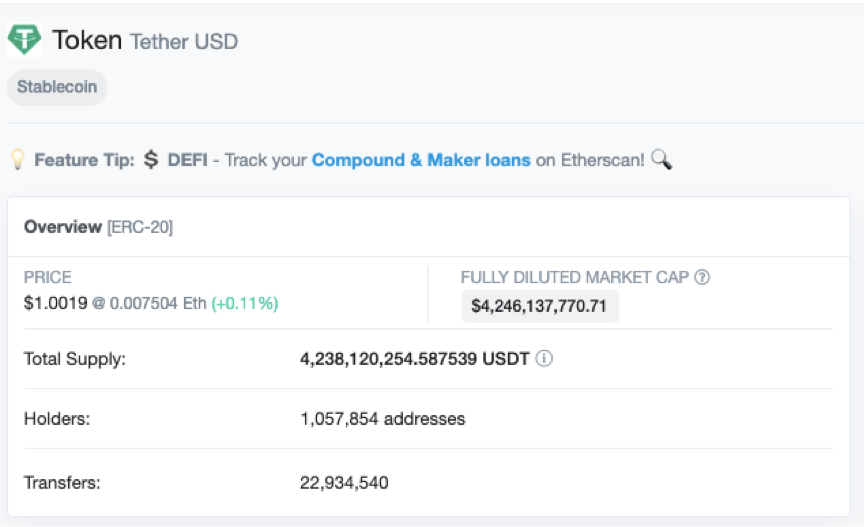
Task: Click the $4,246,137,770.71 market cap value
Action: 539,306
